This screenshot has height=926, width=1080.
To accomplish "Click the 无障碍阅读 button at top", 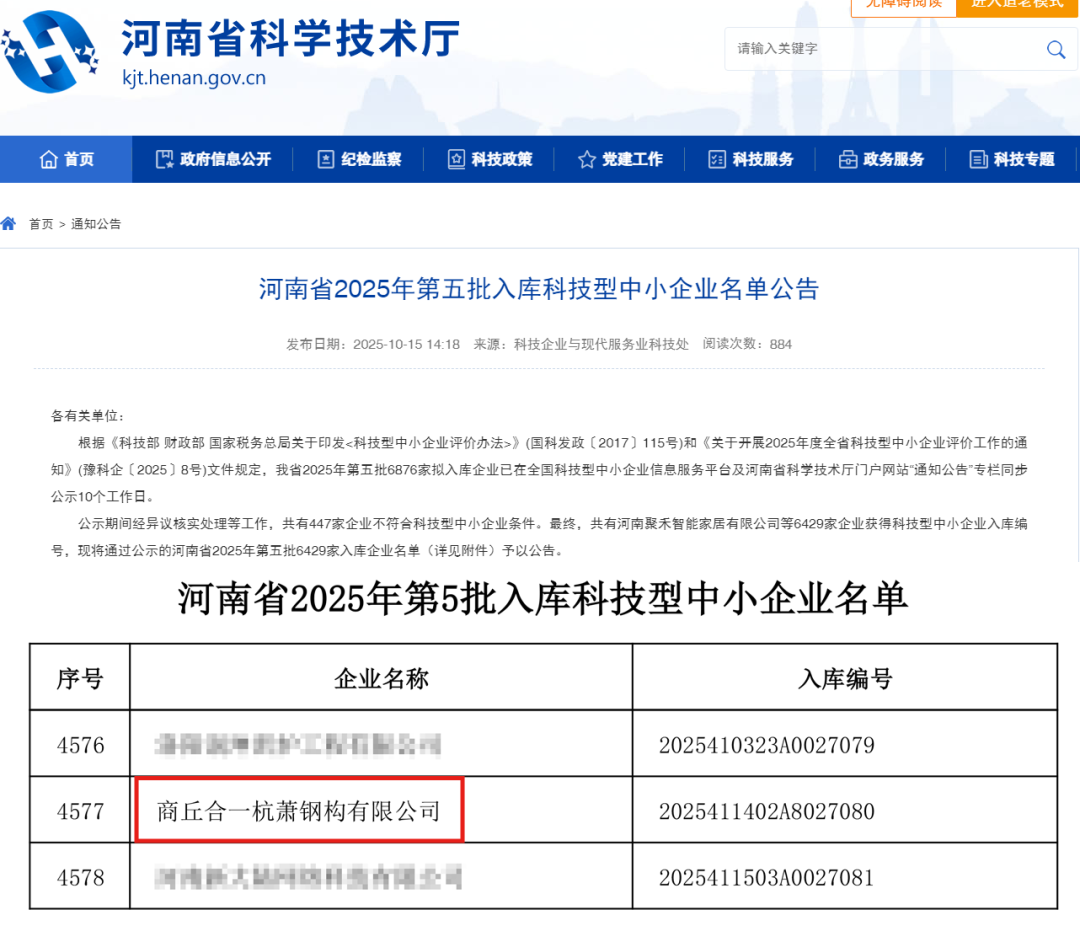I will [904, 6].
